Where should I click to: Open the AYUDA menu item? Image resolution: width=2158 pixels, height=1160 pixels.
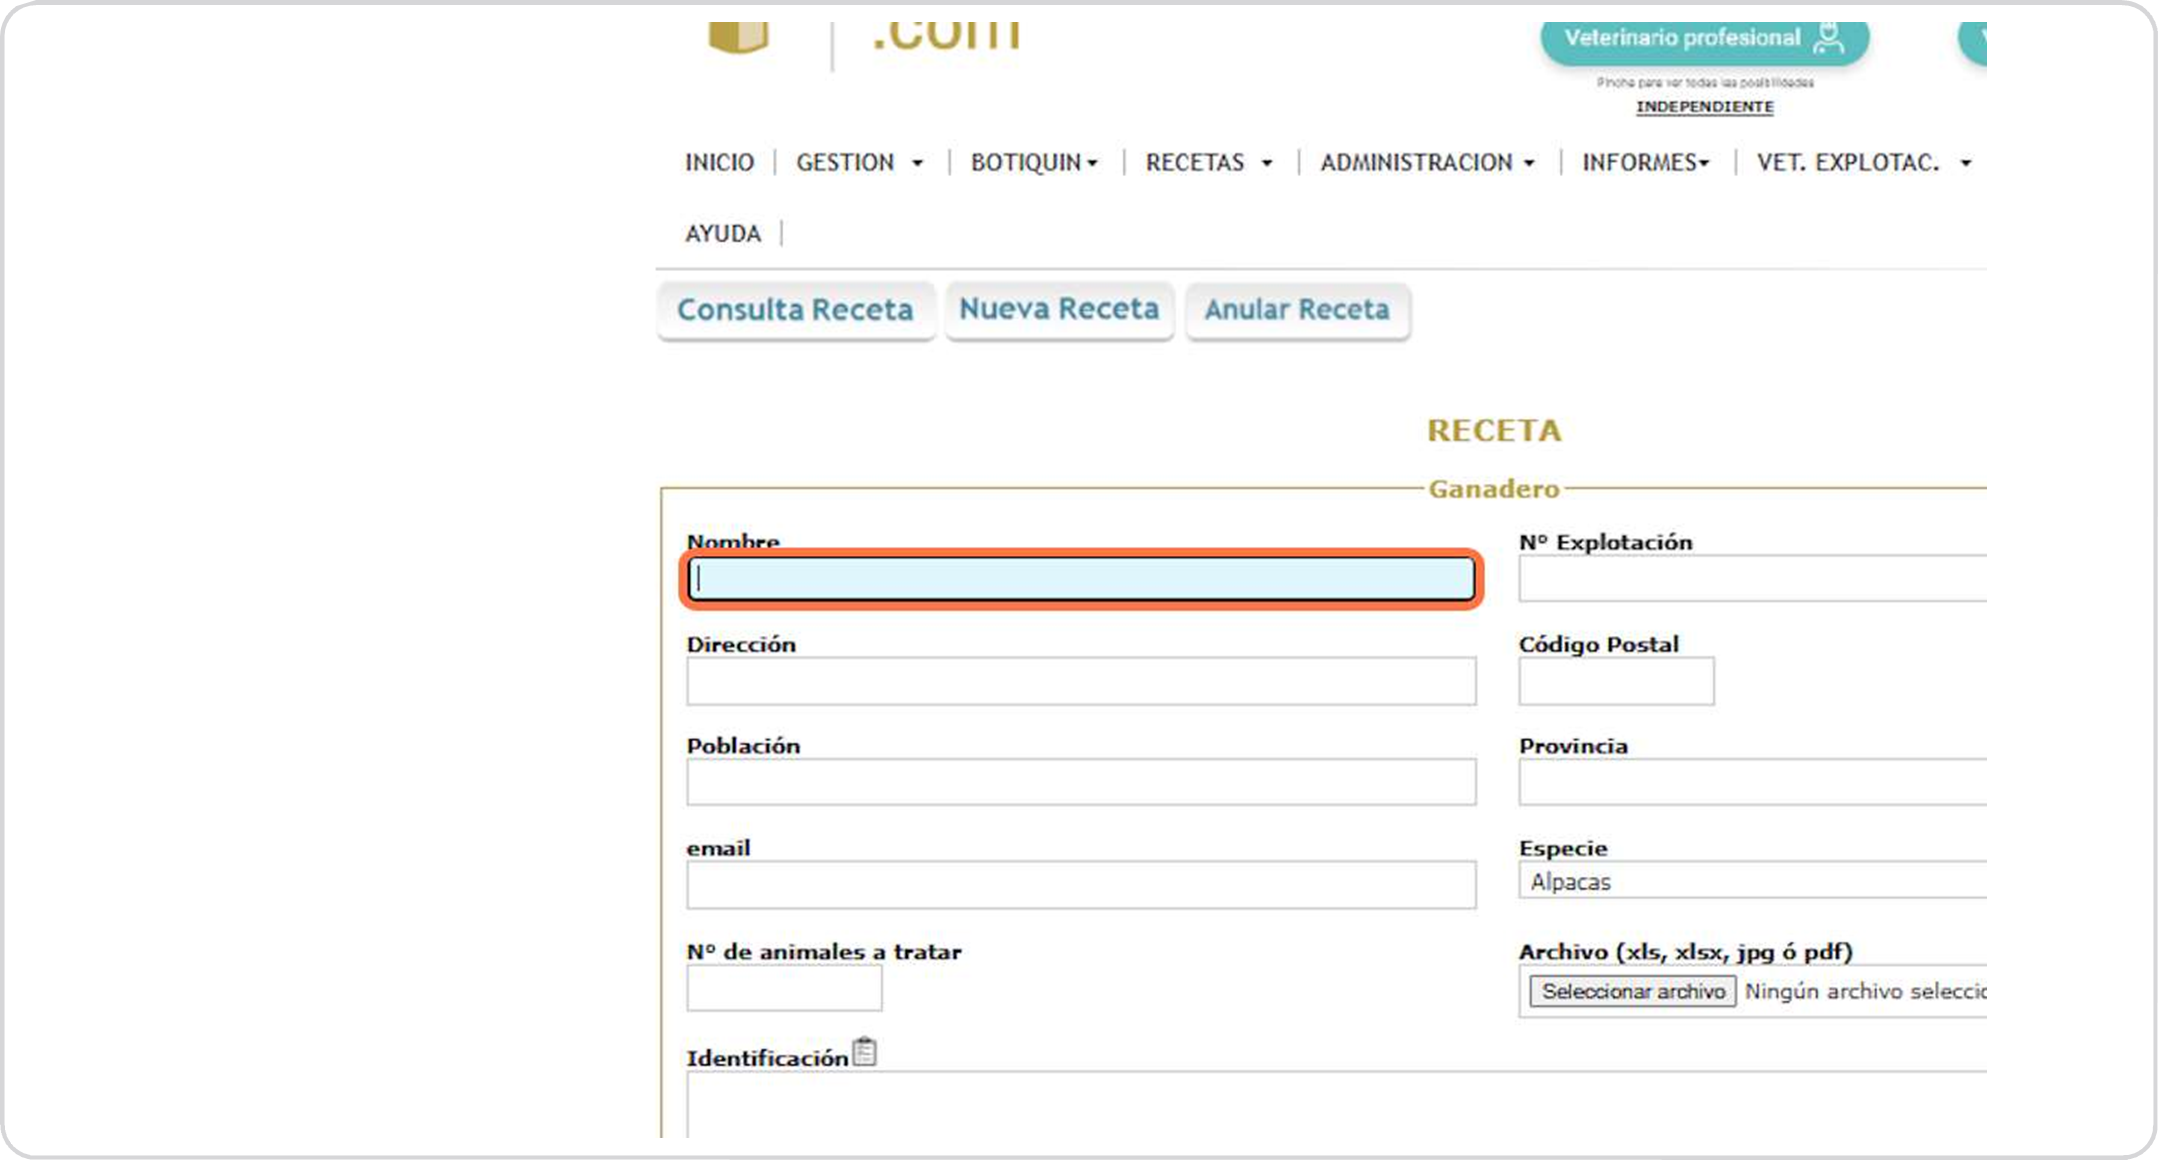pos(723,234)
